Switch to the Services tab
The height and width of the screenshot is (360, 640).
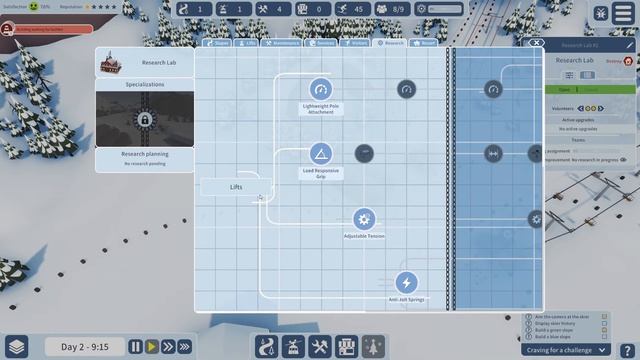pyautogui.click(x=321, y=43)
